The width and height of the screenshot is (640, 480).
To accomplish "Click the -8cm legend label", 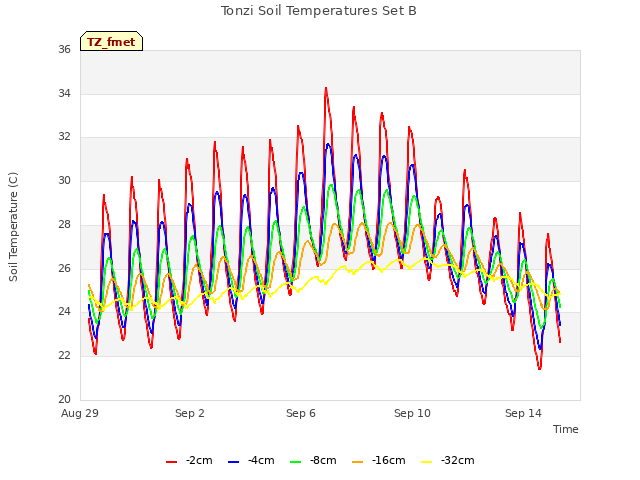I will click(x=323, y=460).
